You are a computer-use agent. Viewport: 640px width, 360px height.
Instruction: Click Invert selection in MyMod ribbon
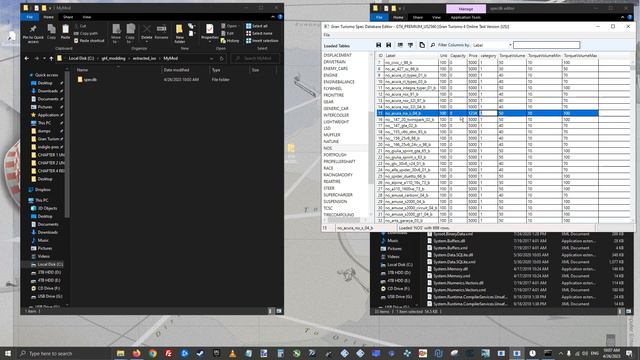[x=262, y=41]
